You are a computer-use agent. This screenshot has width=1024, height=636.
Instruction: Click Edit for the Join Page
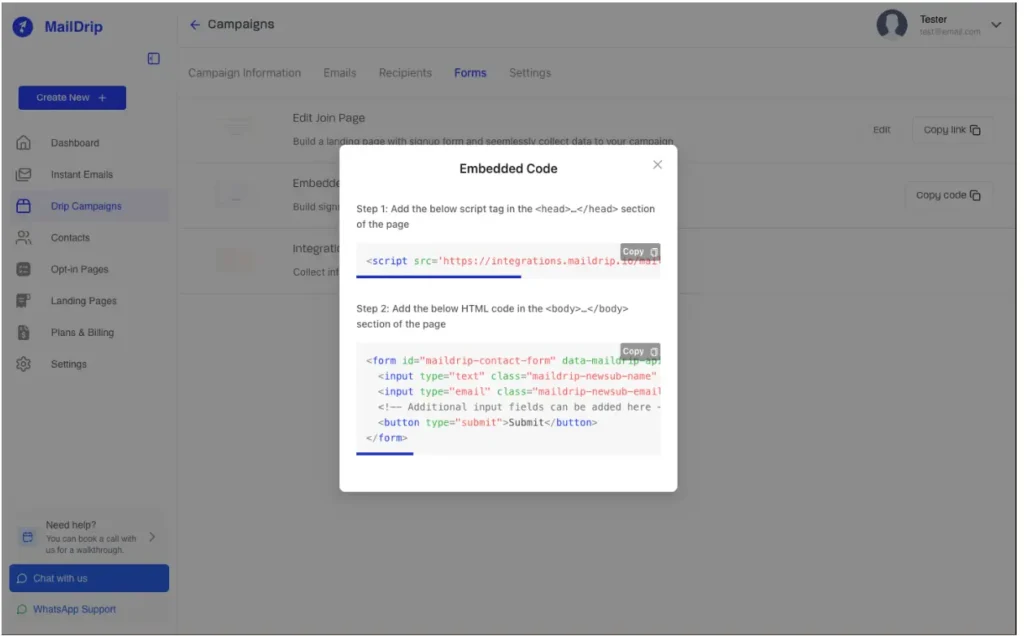pyautogui.click(x=882, y=130)
